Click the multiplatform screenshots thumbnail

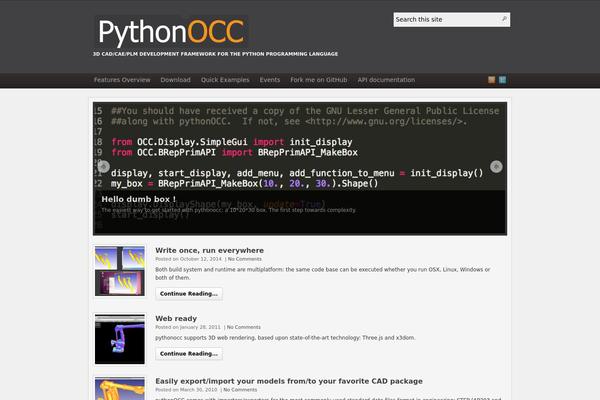pos(120,271)
